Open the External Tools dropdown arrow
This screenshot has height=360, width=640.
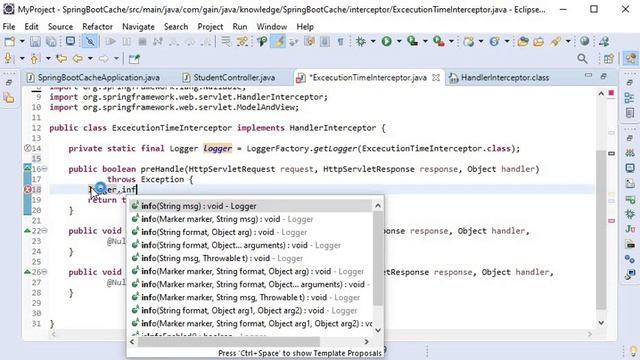[x=451, y=41]
